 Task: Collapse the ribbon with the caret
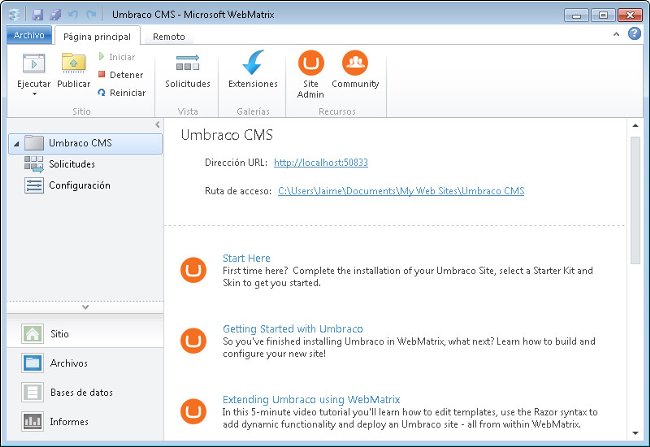tap(616, 34)
